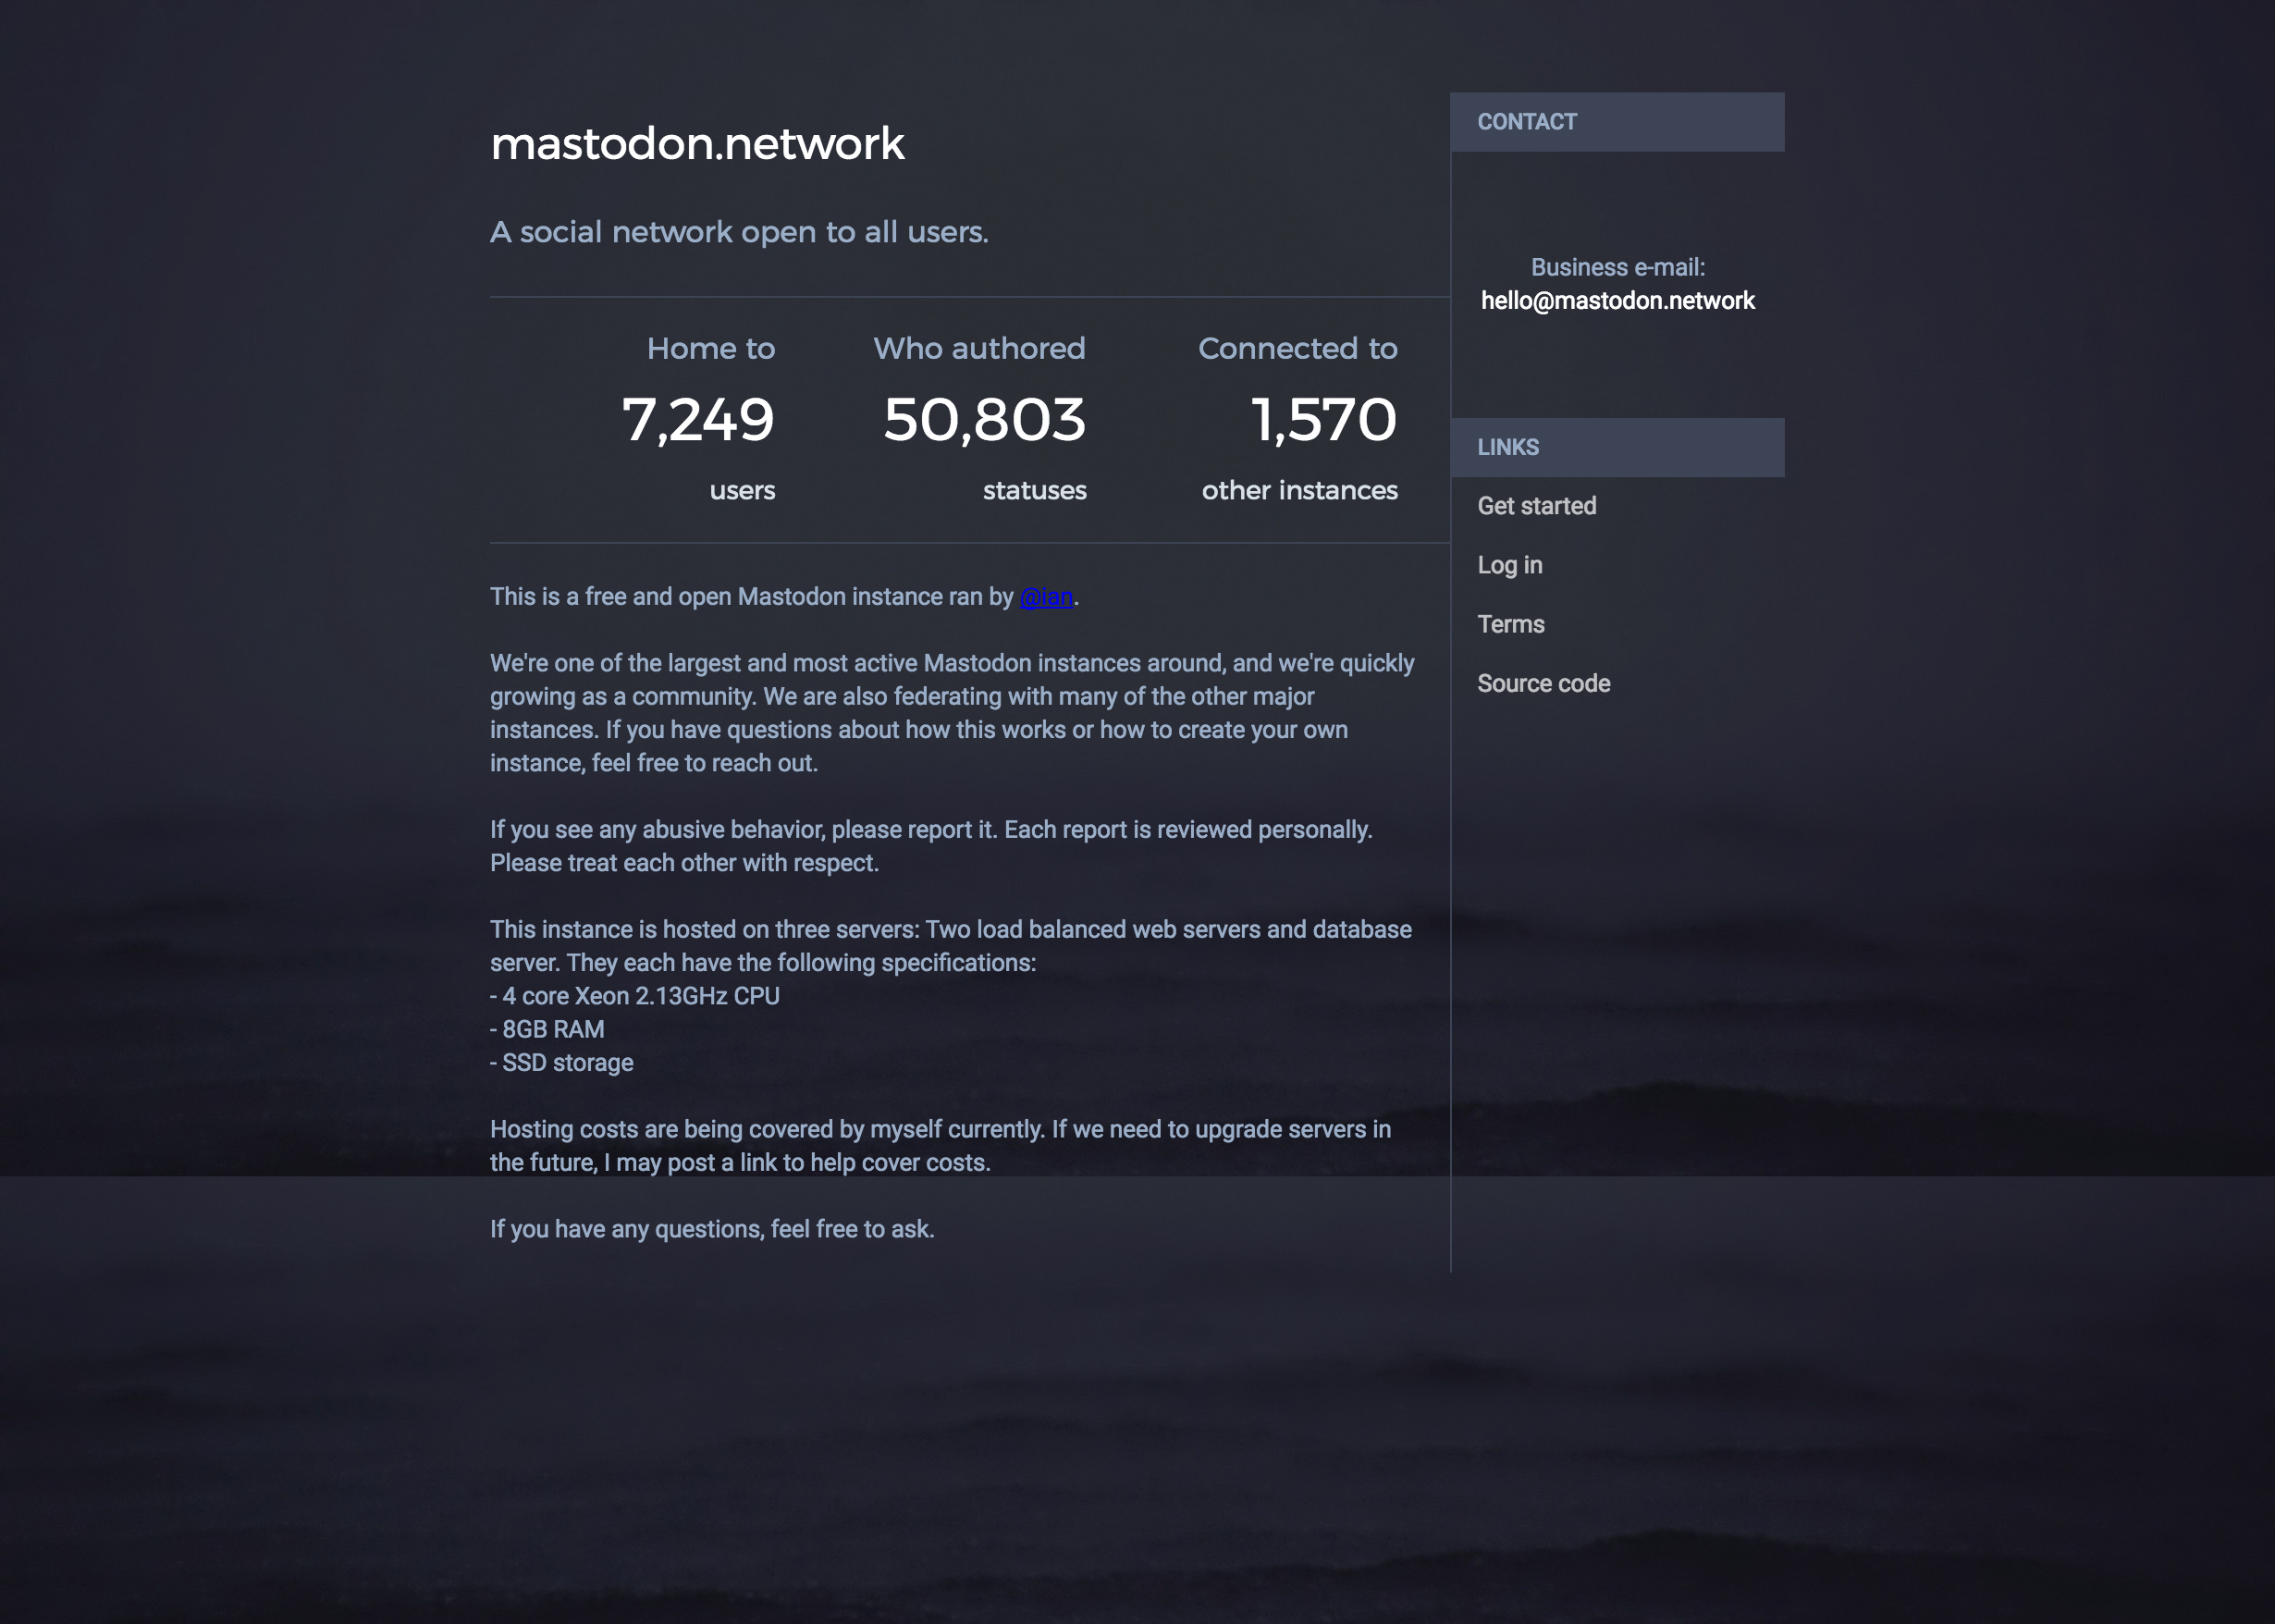
Task: Click the 'users' label under 7,249
Action: [743, 491]
